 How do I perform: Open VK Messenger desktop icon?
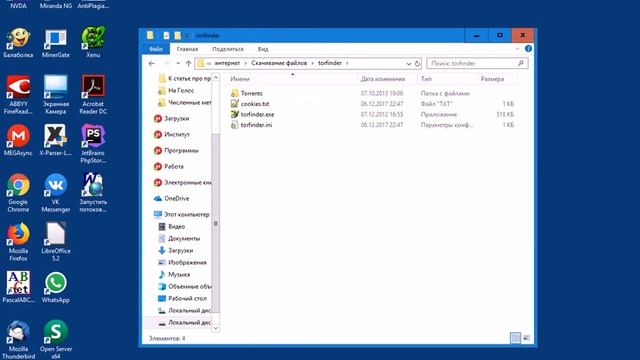(x=56, y=193)
